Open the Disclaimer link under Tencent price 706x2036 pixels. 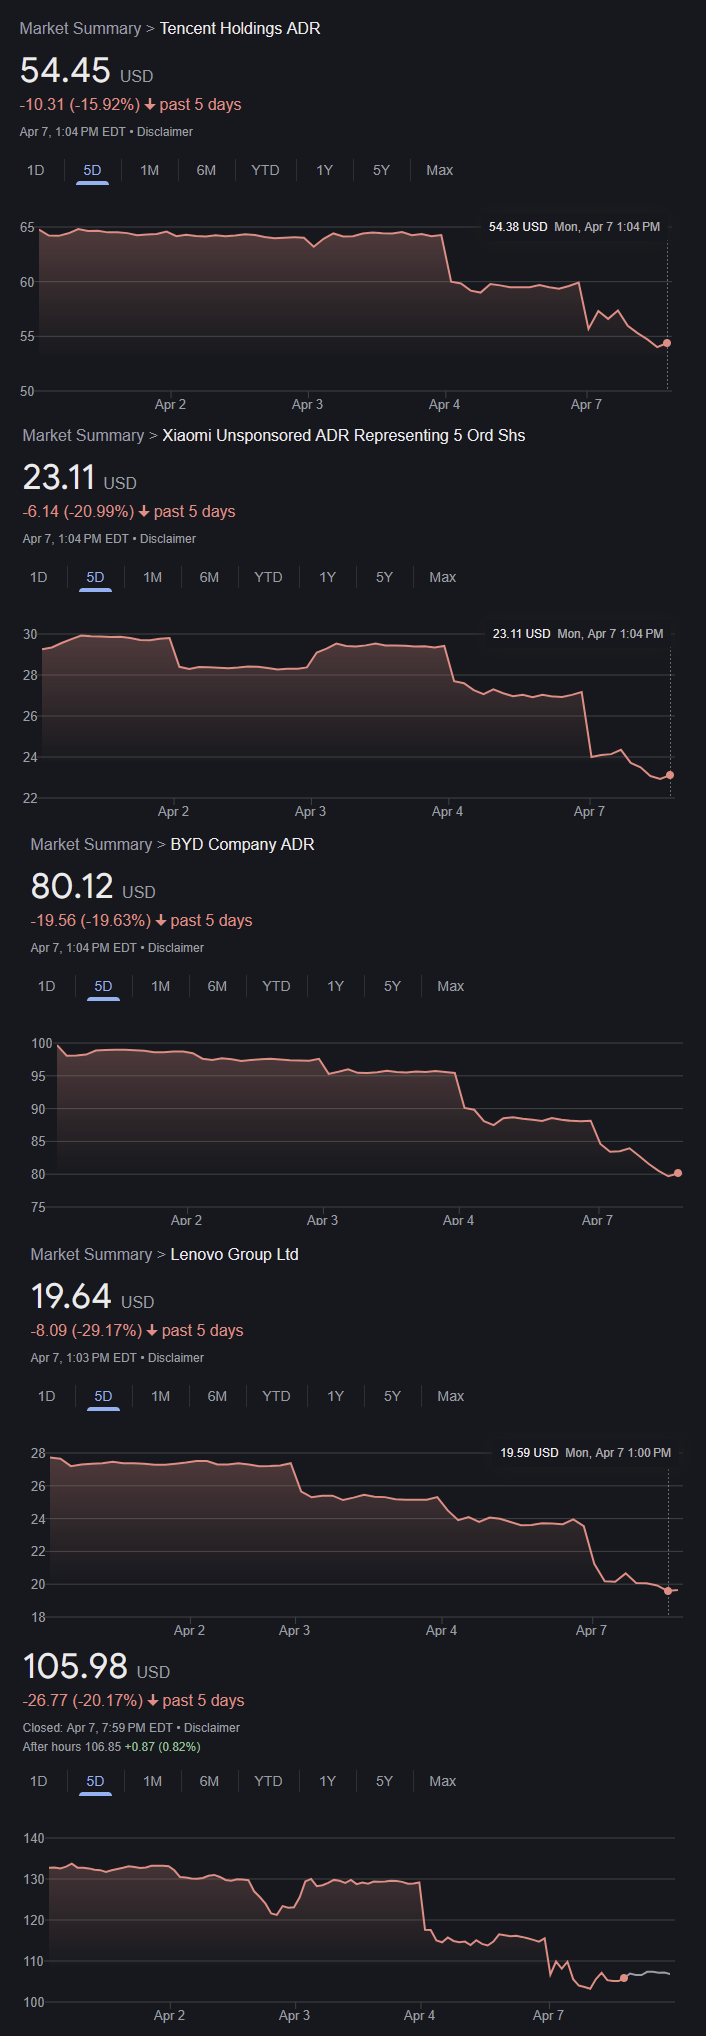point(165,132)
